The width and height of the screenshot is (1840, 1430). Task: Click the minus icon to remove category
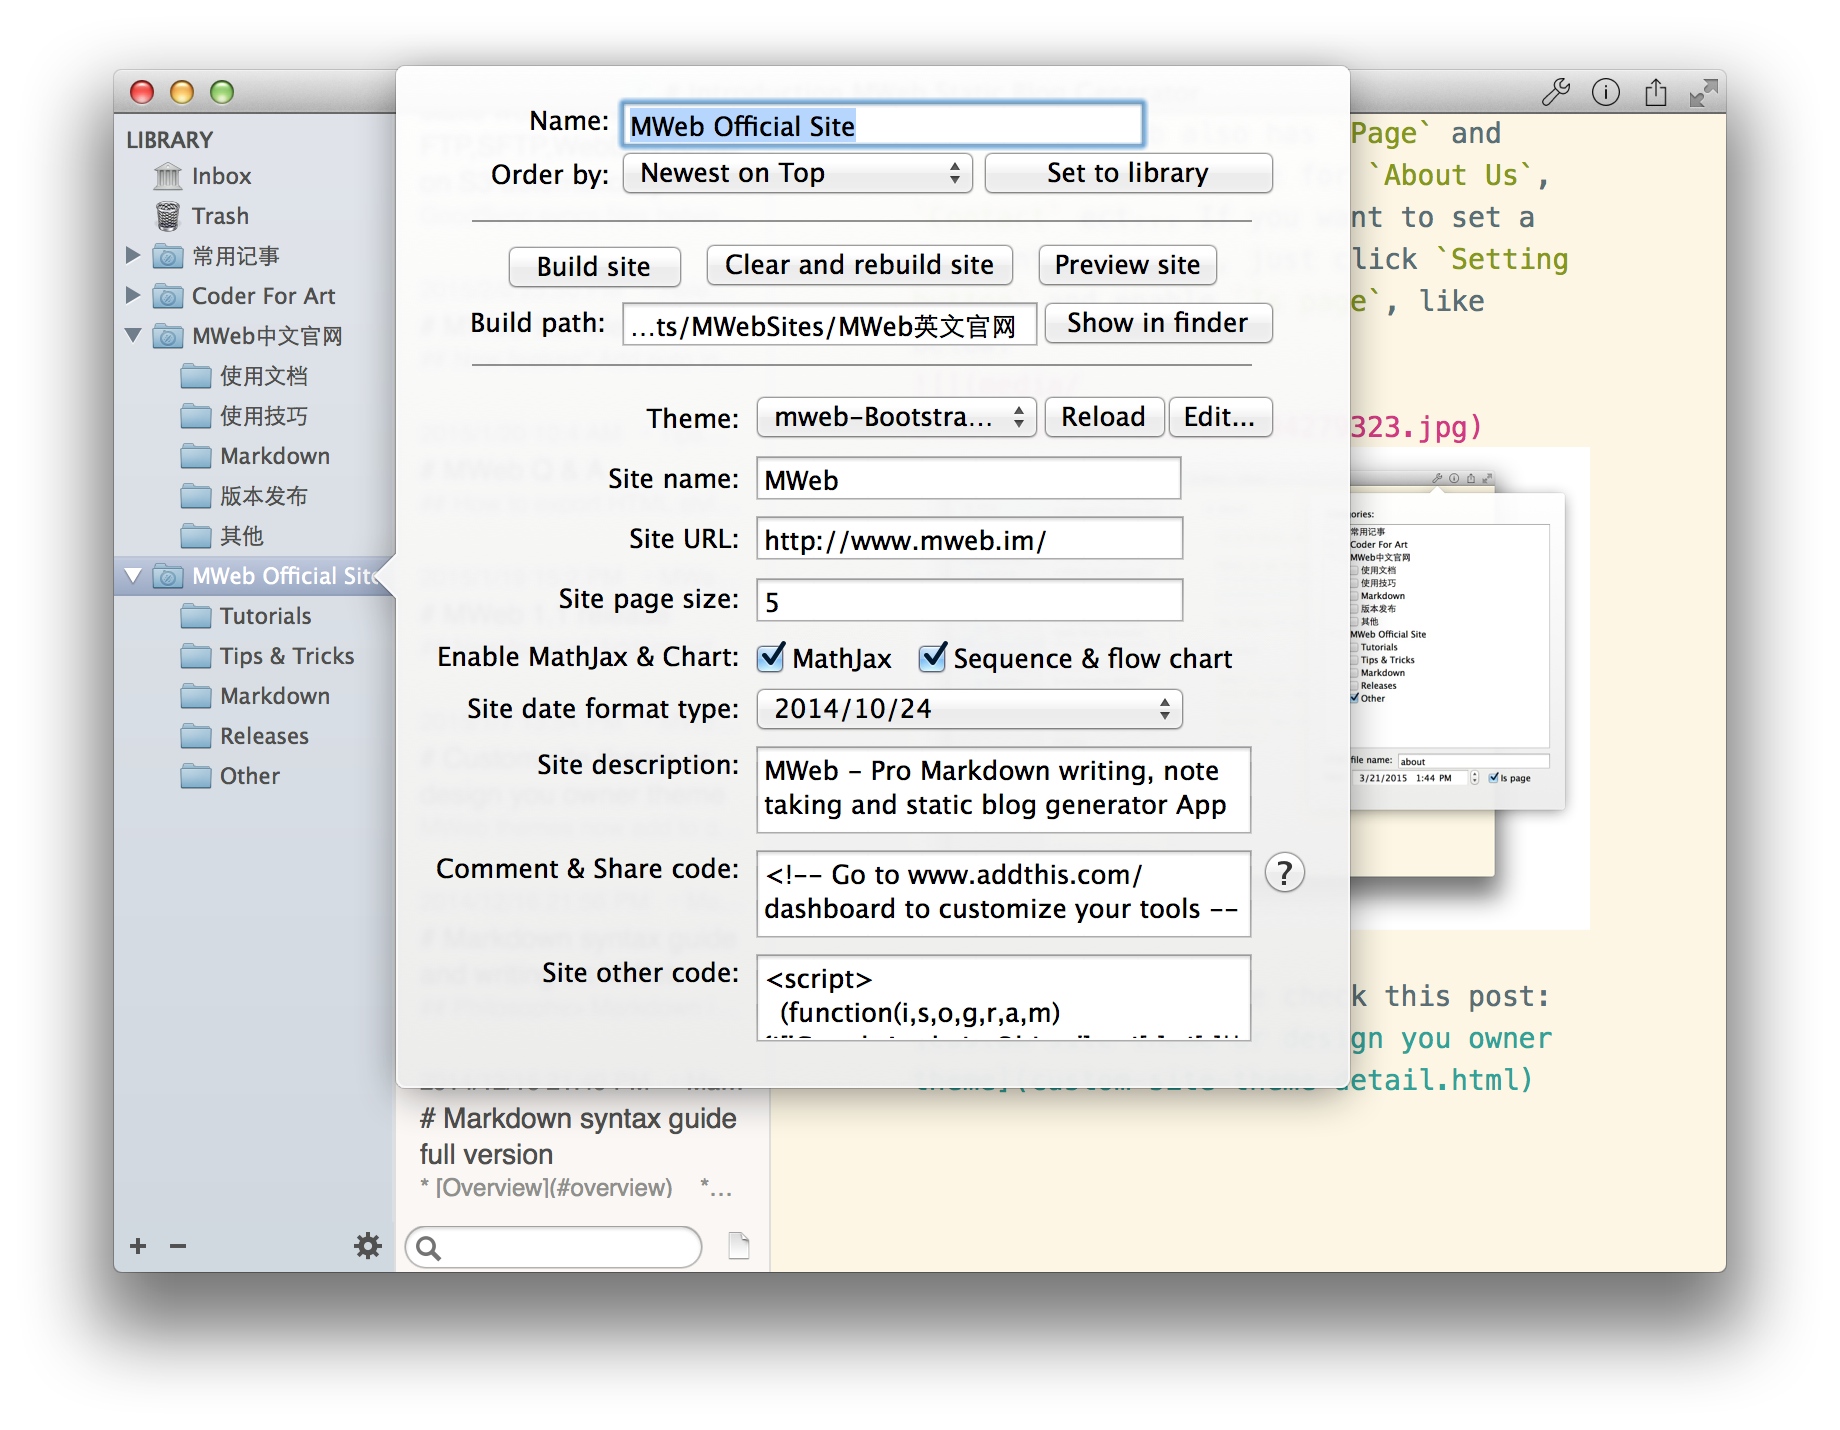(x=178, y=1245)
